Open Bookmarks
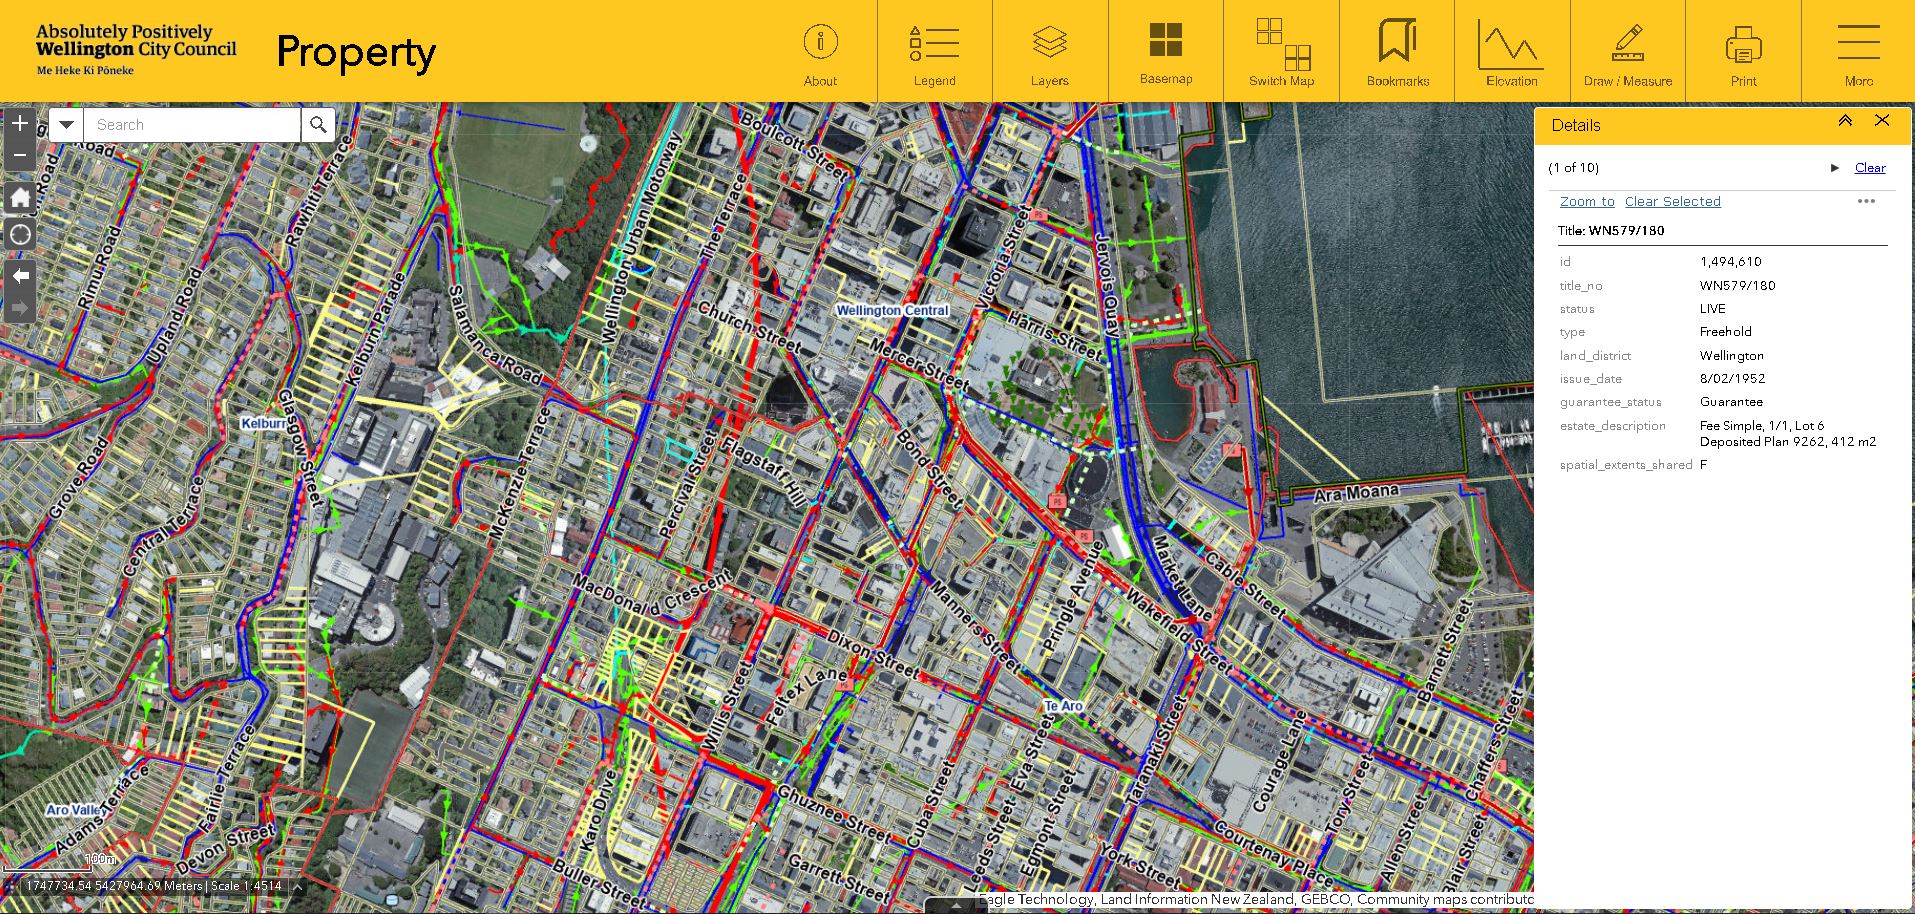1915x914 pixels. pos(1396,50)
